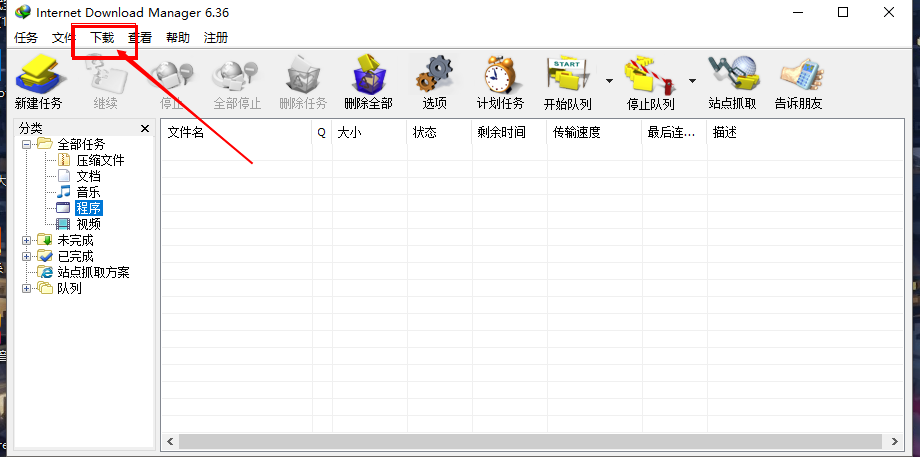920x457 pixels.
Task: Select 文档 category in tree
Action: (89, 176)
